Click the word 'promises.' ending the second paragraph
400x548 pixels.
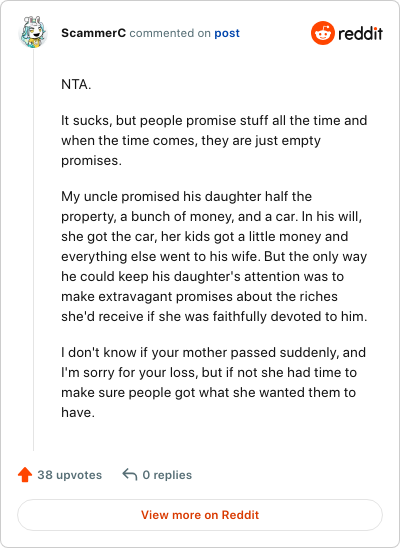(91, 161)
